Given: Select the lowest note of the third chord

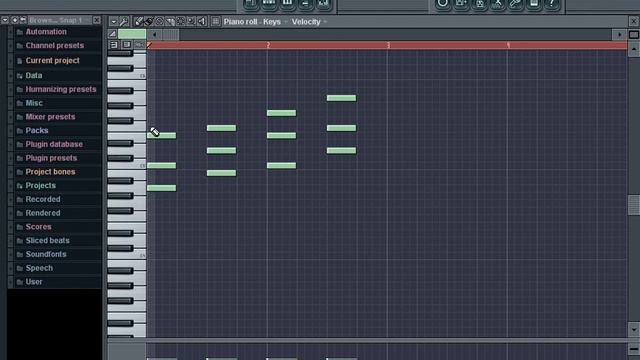Looking at the screenshot, I should click(x=281, y=166).
